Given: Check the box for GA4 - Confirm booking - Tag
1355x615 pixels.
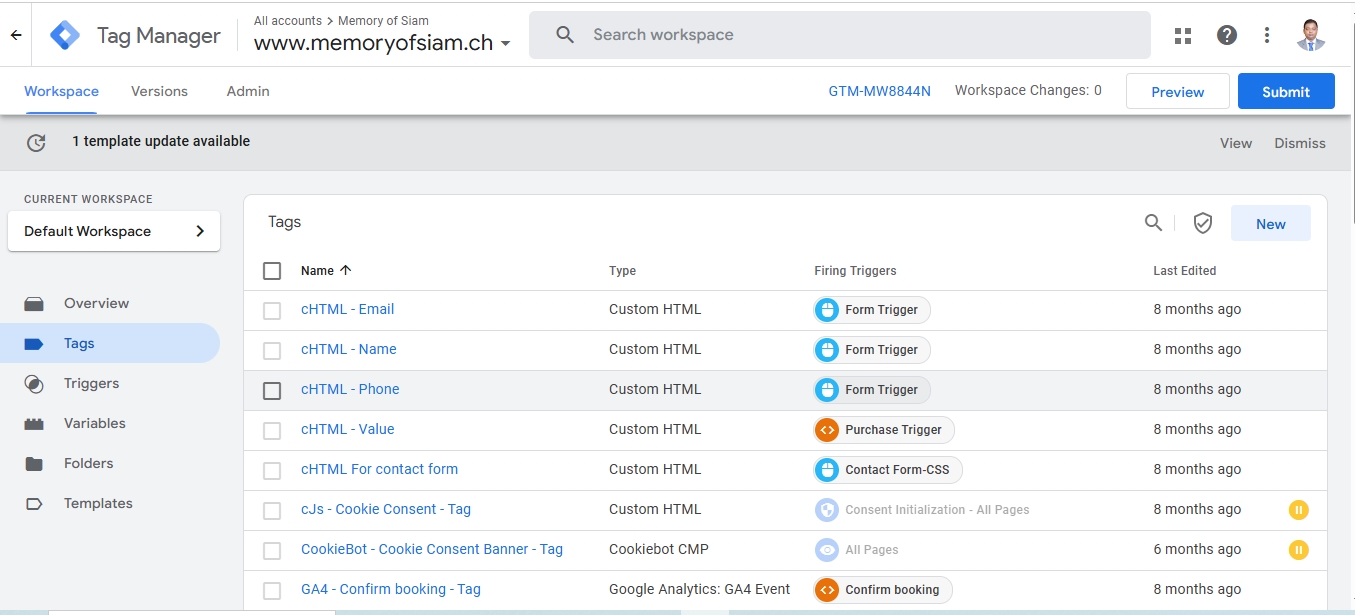Looking at the screenshot, I should pyautogui.click(x=272, y=591).
